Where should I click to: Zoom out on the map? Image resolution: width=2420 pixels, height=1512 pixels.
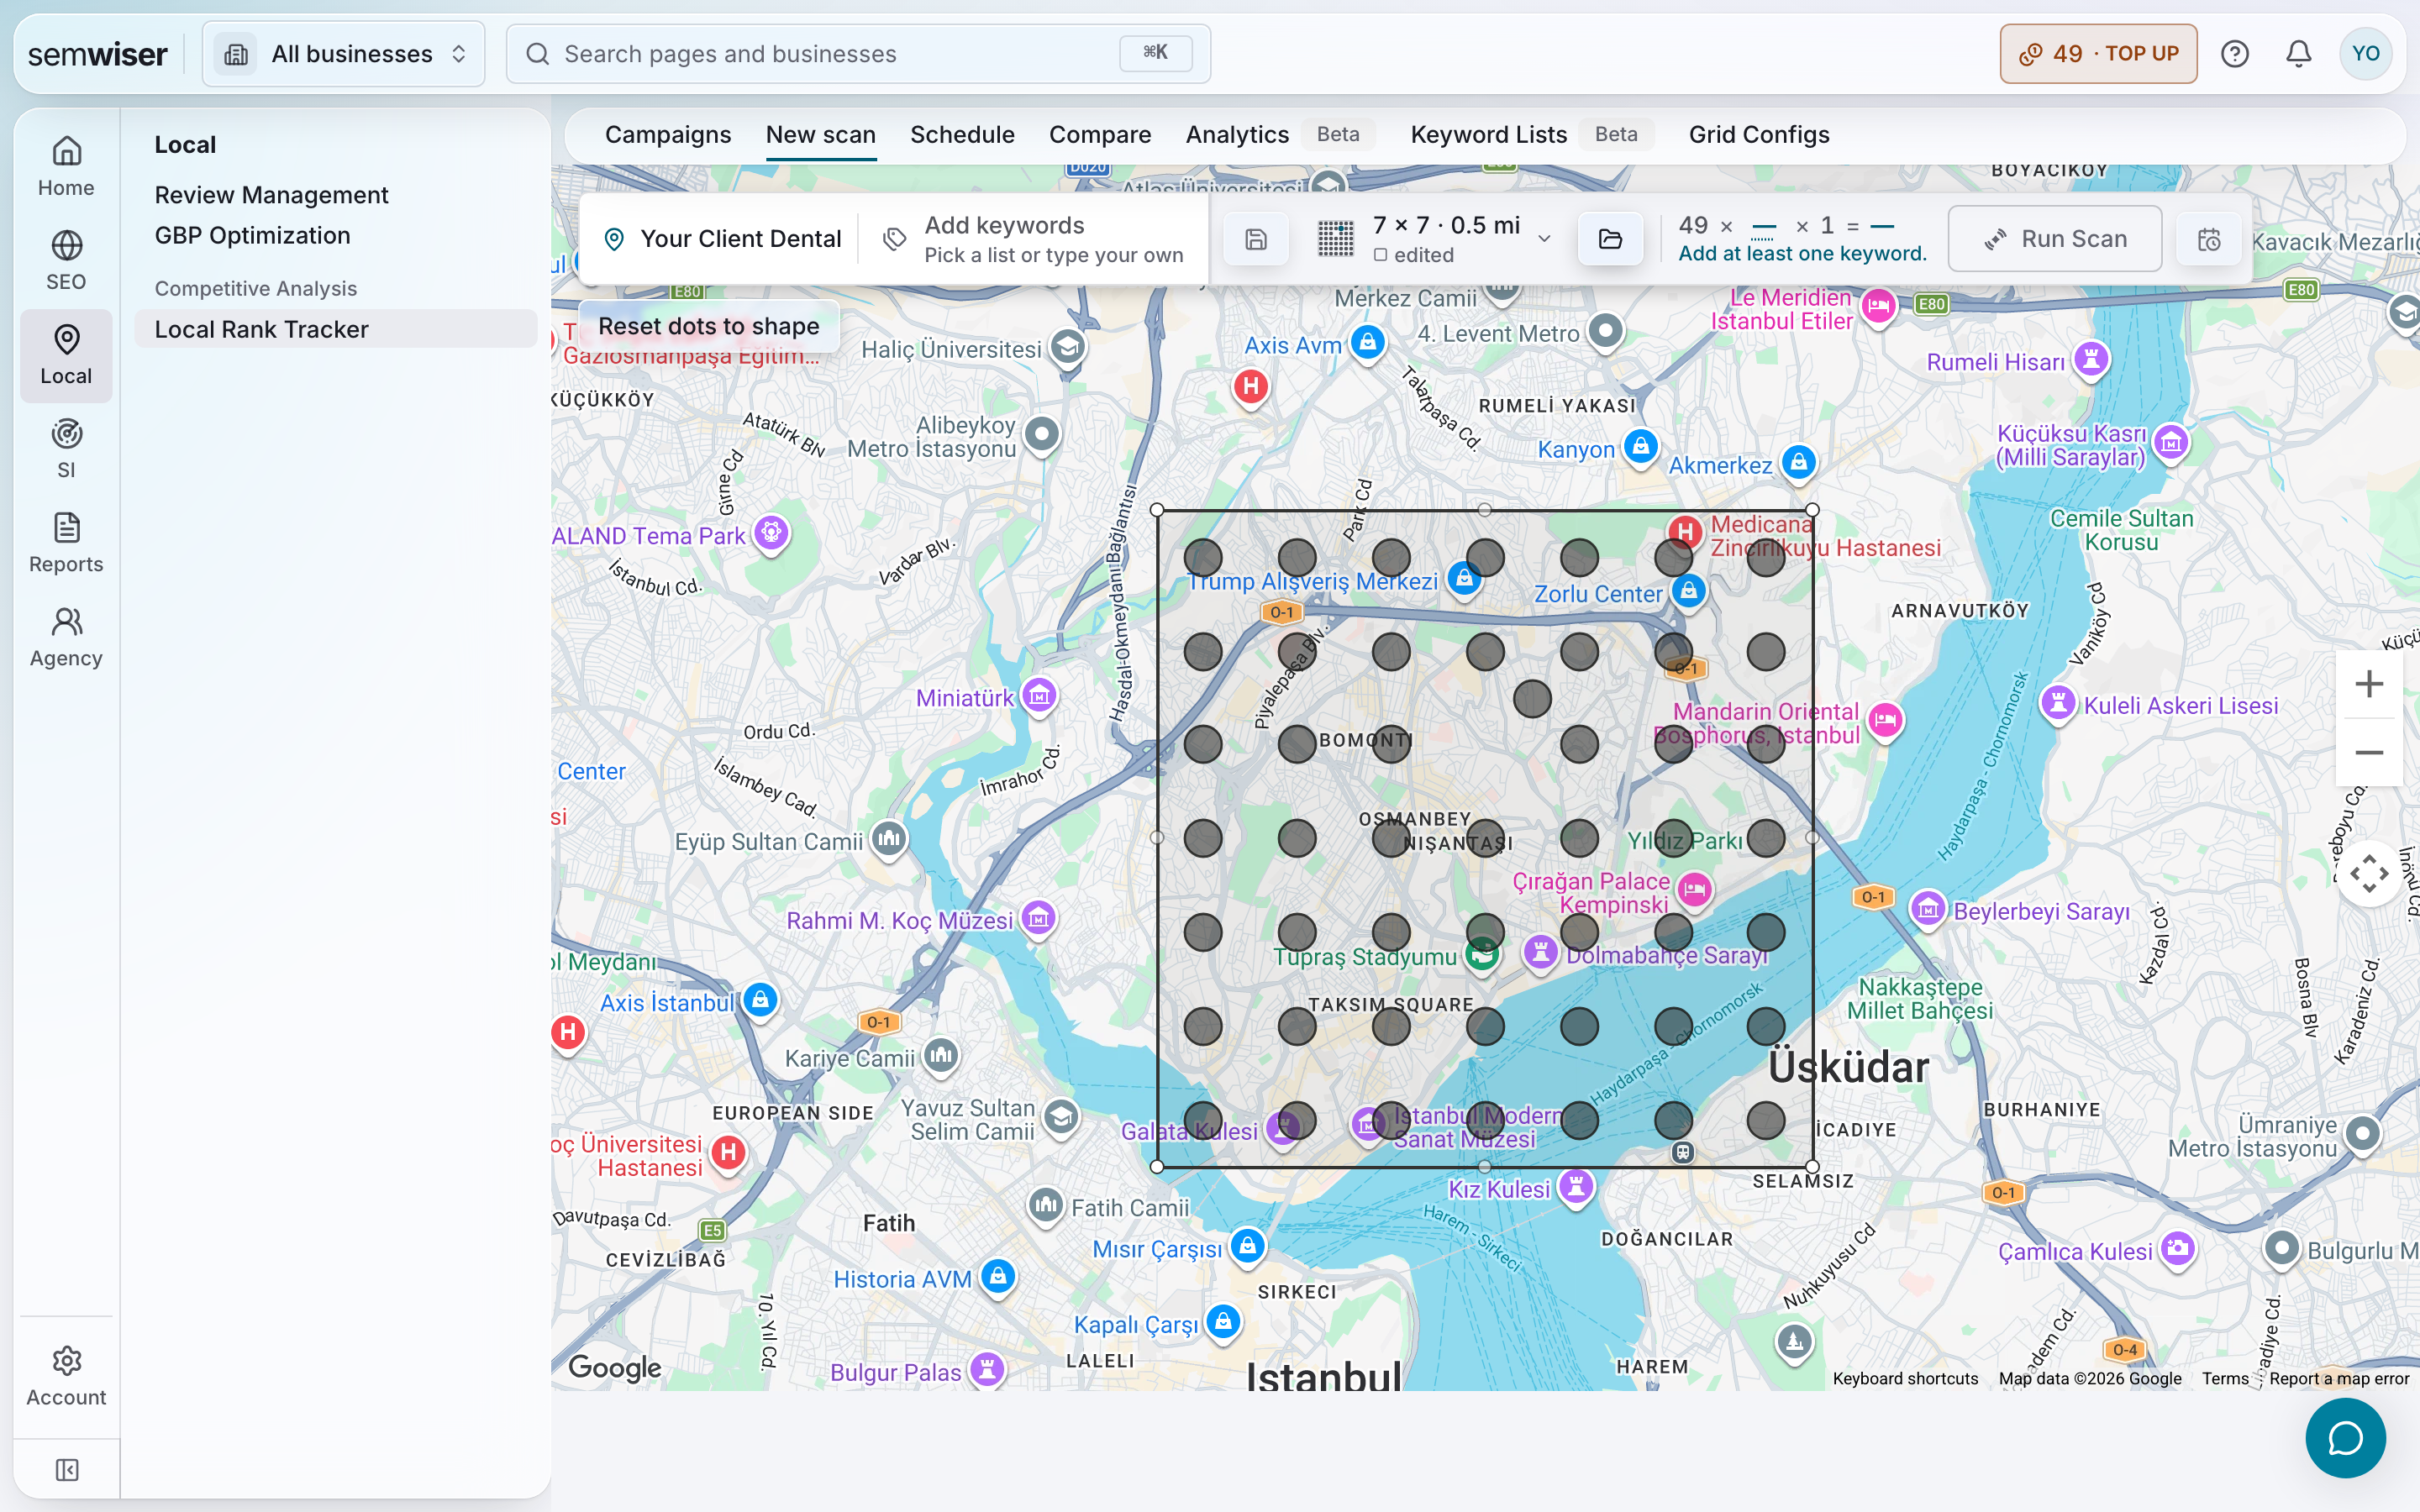tap(2369, 752)
